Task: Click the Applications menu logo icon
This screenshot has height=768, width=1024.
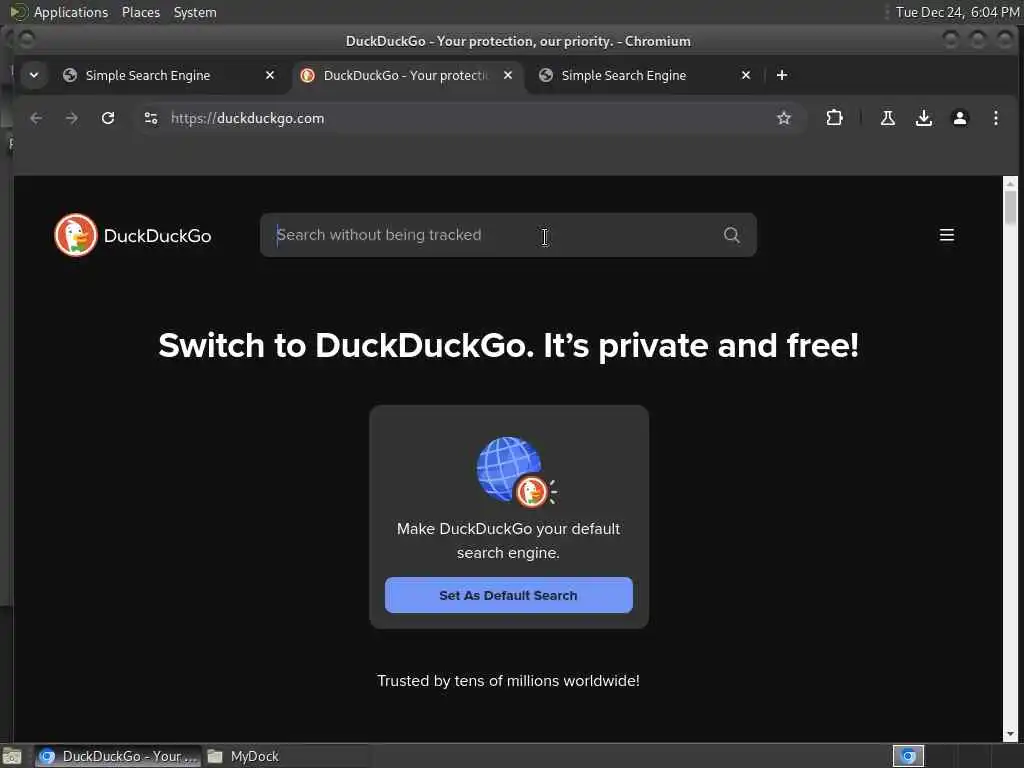Action: pyautogui.click(x=20, y=12)
